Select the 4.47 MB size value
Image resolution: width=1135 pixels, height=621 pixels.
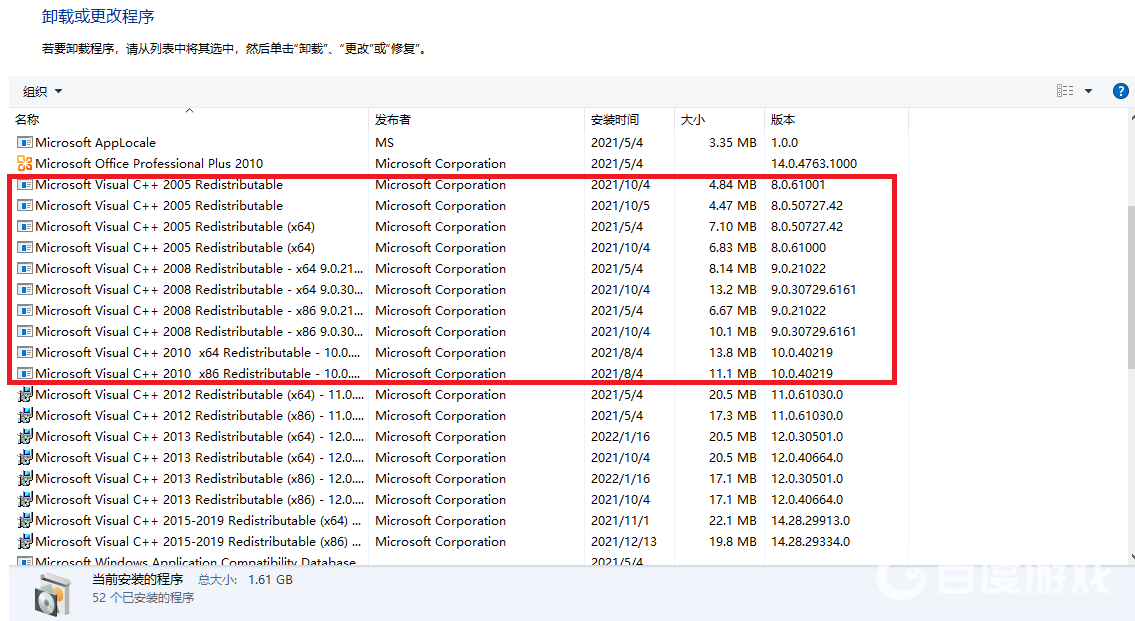tap(733, 206)
